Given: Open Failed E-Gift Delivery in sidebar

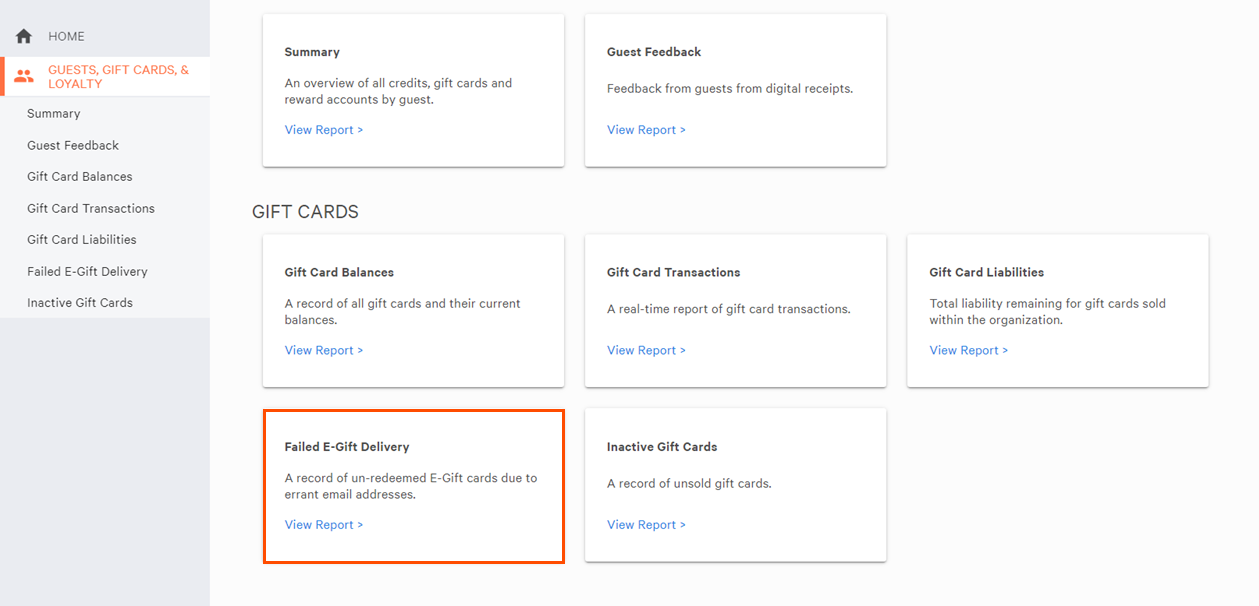Looking at the screenshot, I should [x=87, y=271].
